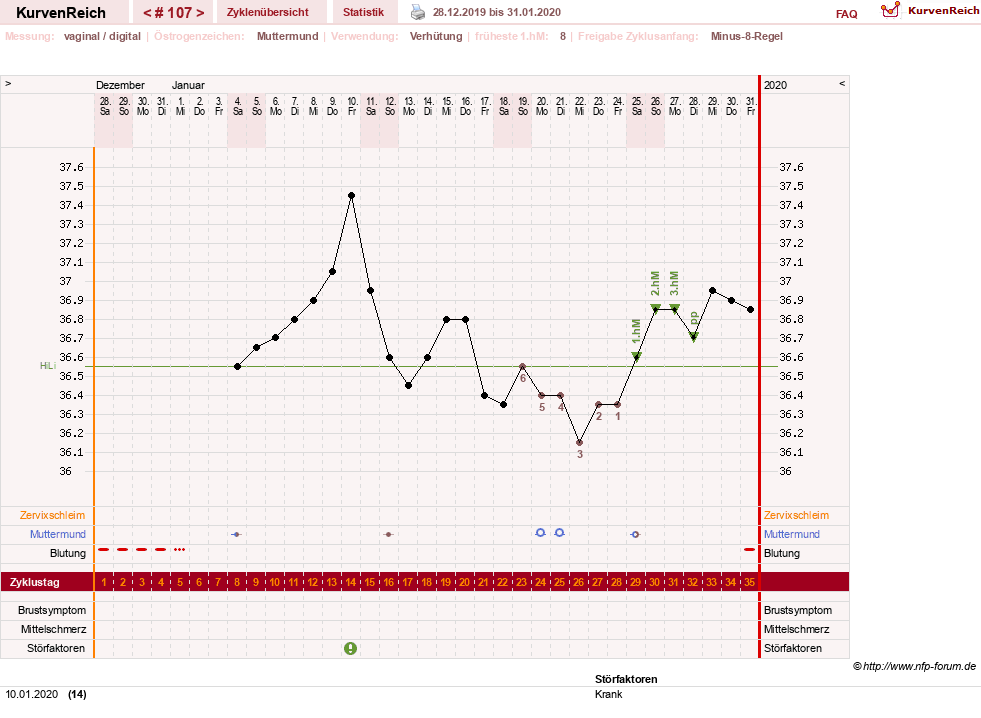Screen dimensions: 981x718
Task: Select cycle day 29 in Zyklustag row
Action: (635, 582)
